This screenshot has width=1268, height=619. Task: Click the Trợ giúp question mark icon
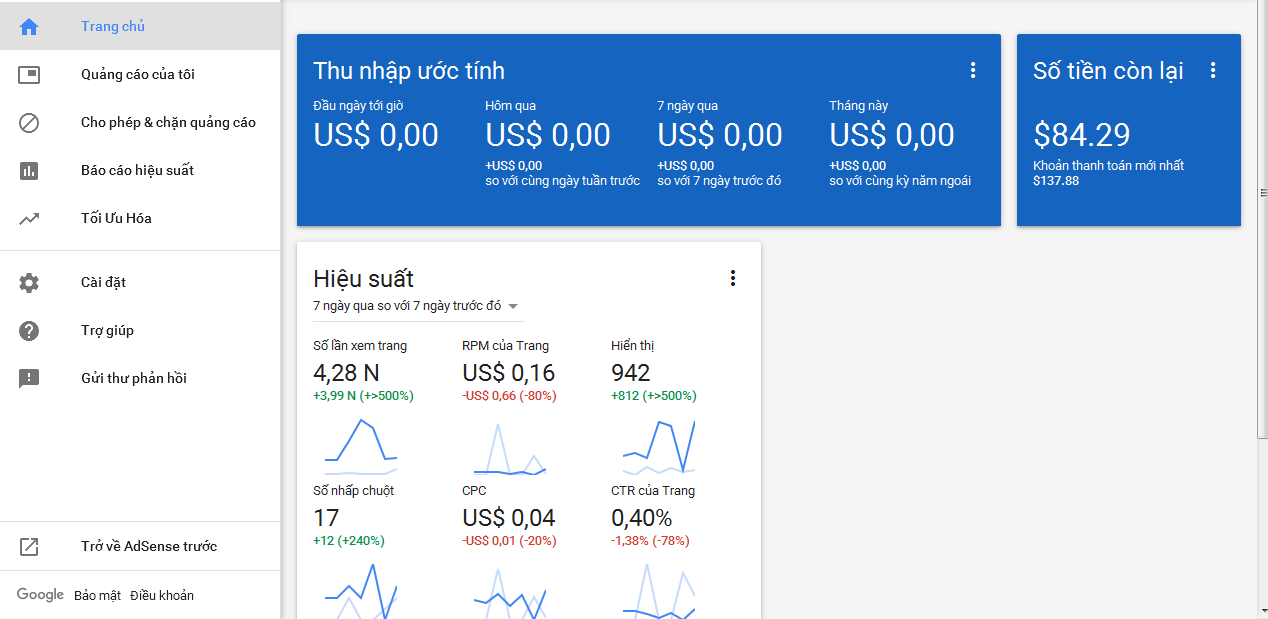coord(29,331)
